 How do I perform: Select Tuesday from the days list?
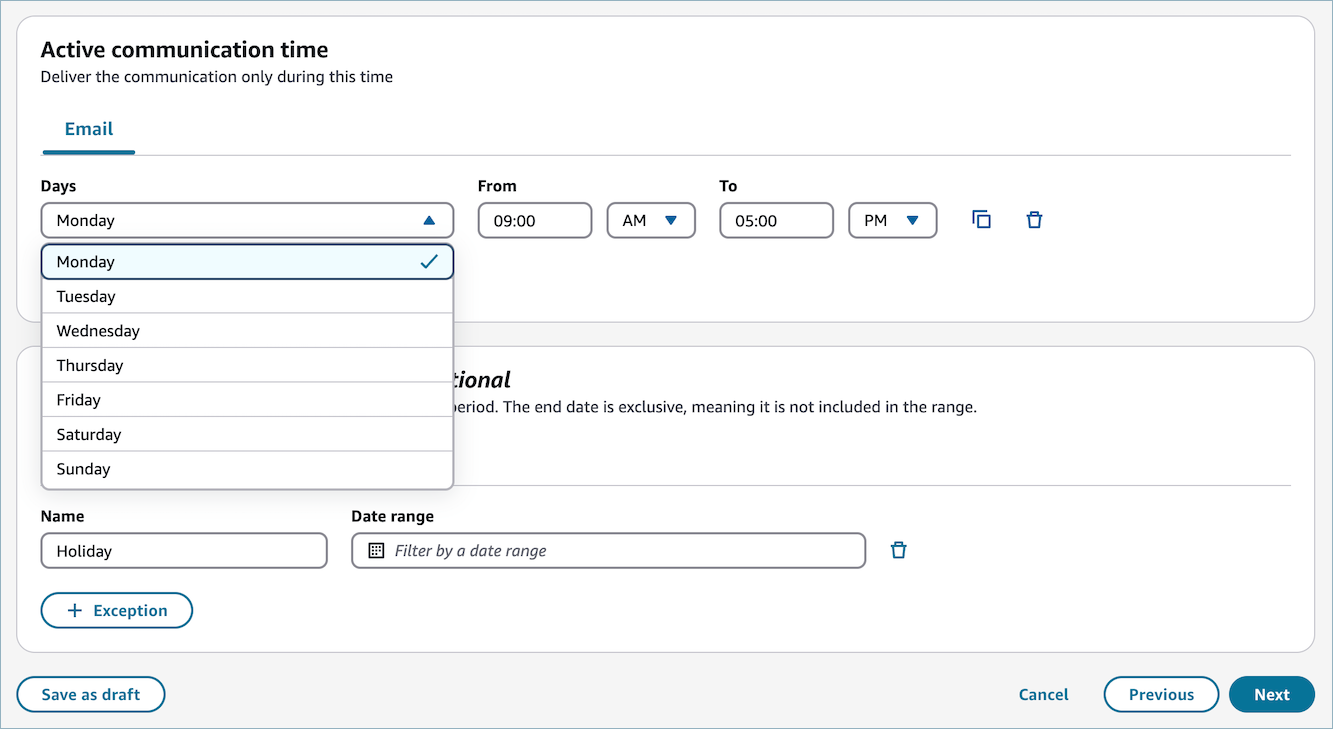point(247,296)
